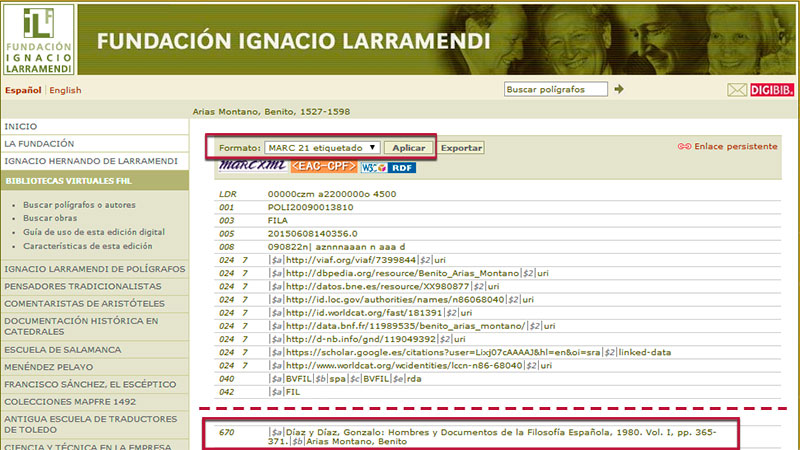
Task: Click the id.loc.gov n86068040 URI text
Action: 395,300
